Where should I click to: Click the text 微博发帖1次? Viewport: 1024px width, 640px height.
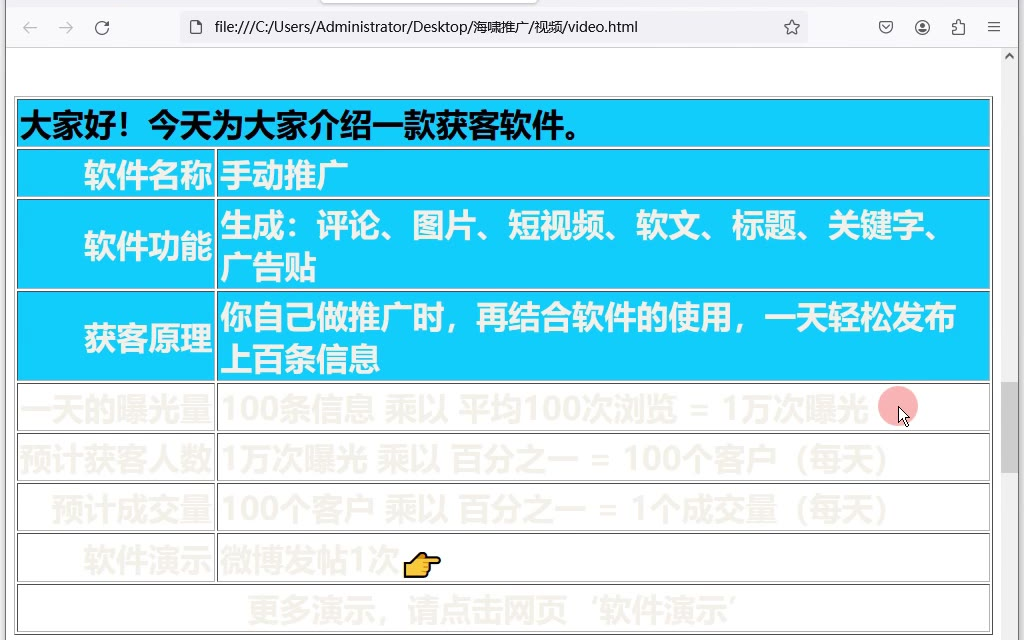[310, 559]
